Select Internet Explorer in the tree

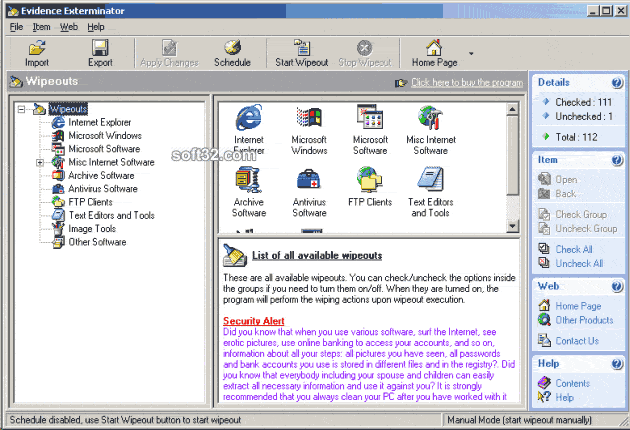[x=99, y=122]
